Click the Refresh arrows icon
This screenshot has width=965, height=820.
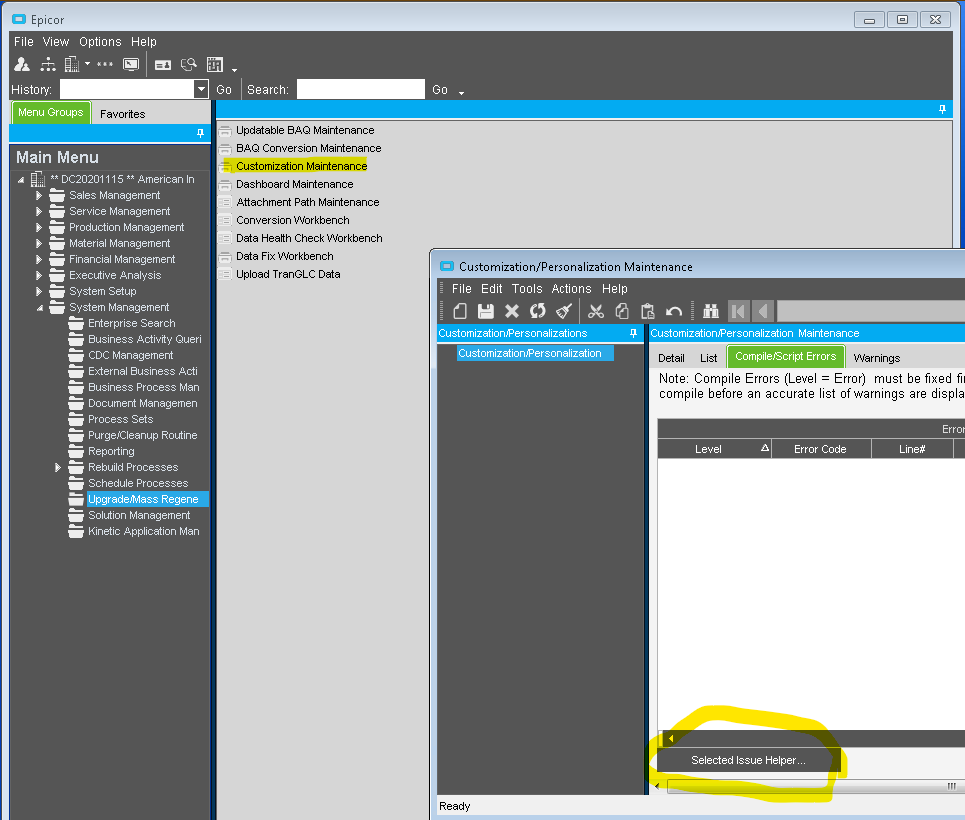coord(538,312)
